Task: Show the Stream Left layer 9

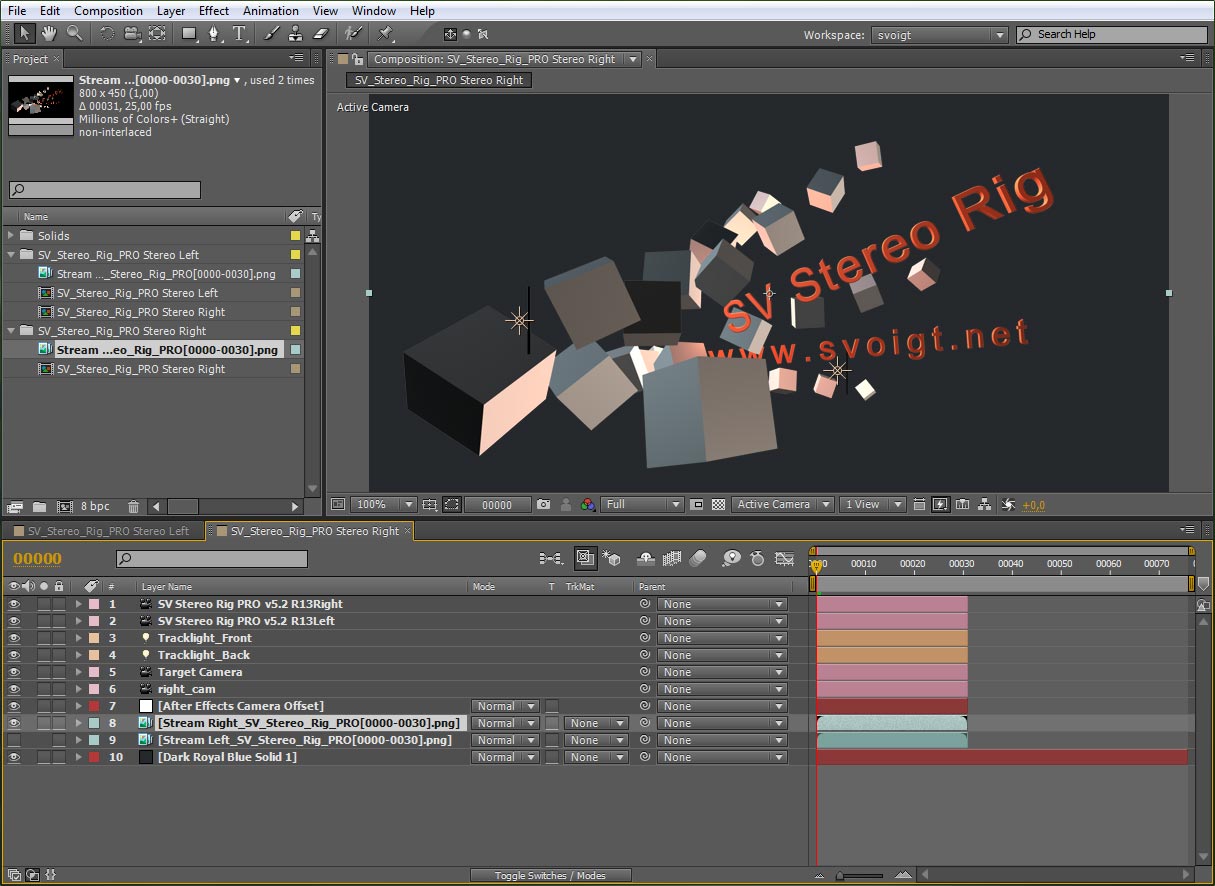Action: click(14, 740)
